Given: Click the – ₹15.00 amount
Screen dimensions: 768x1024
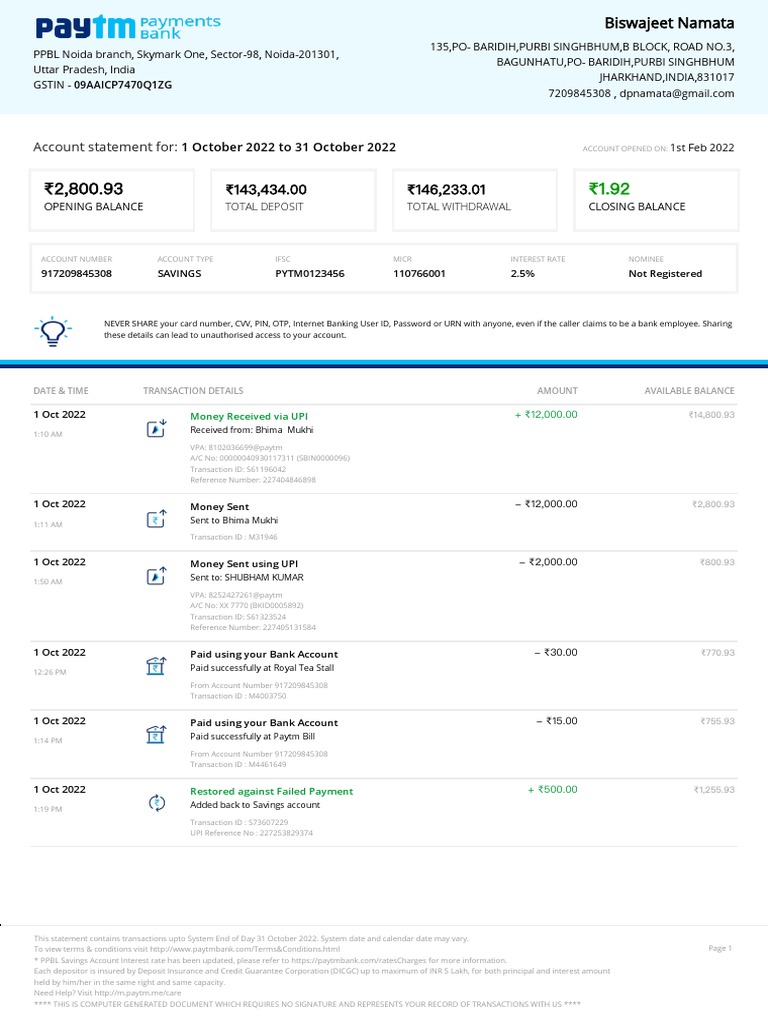Looking at the screenshot, I should click(557, 721).
